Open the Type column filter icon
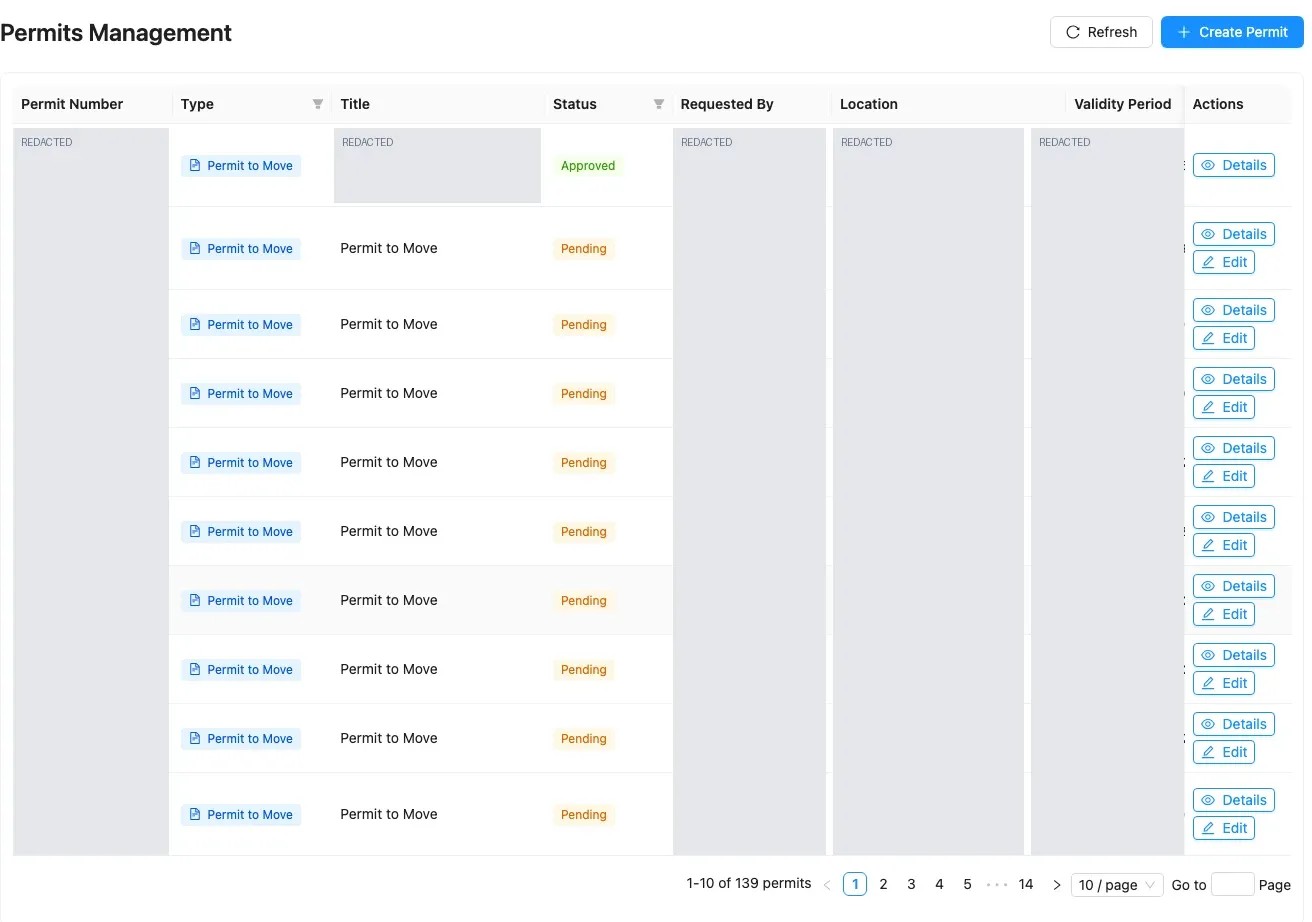Image resolution: width=1312 pixels, height=922 pixels. click(x=318, y=104)
